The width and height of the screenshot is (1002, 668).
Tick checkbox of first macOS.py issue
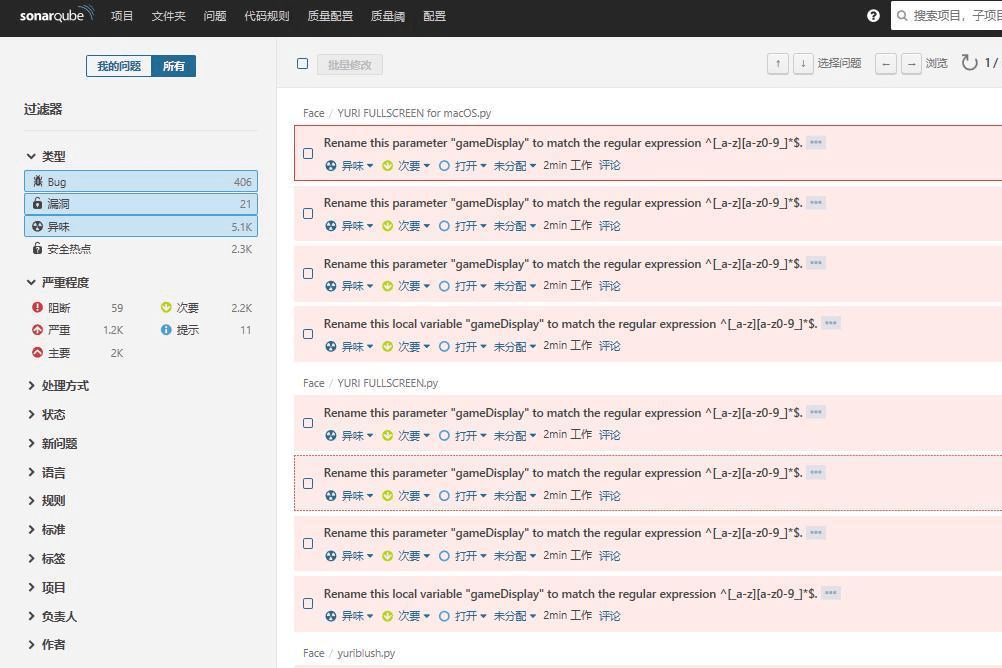[x=308, y=153]
